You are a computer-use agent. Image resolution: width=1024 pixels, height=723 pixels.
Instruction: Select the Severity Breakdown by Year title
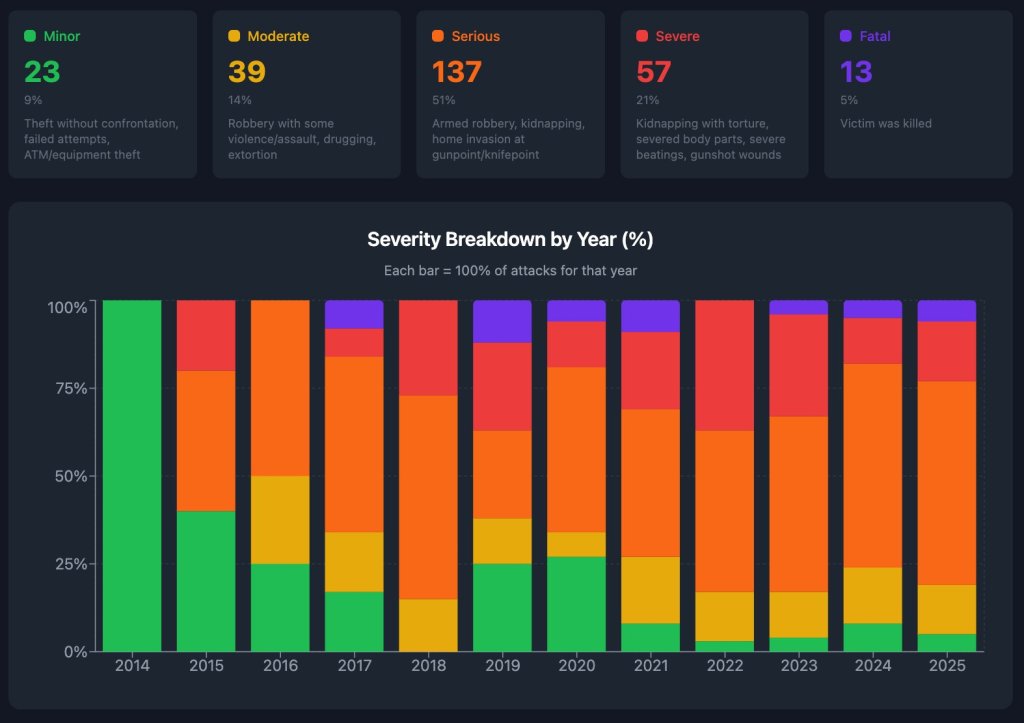(511, 239)
